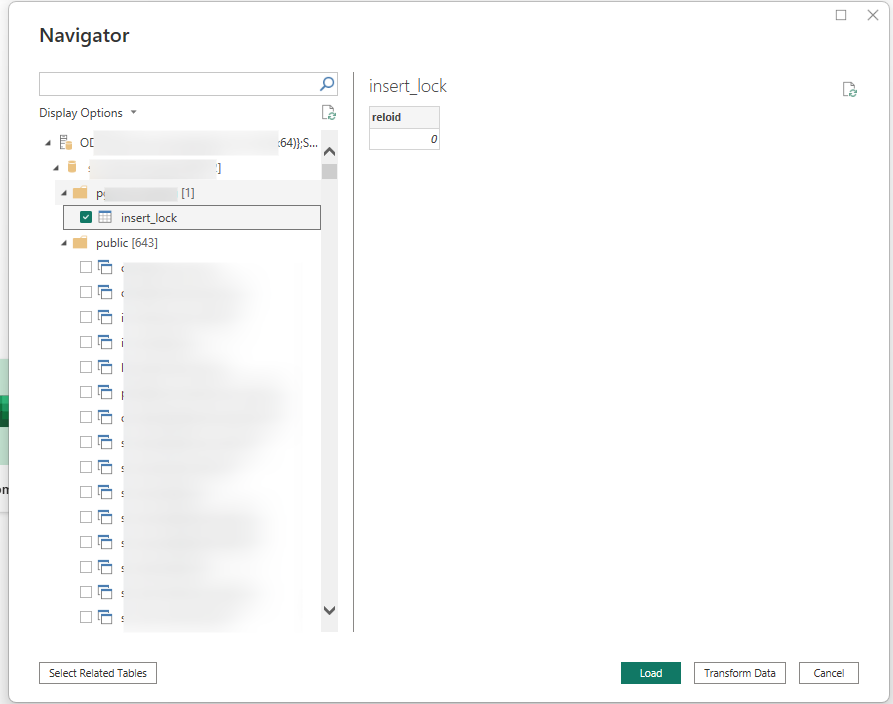Click the database cylinder icon in tree
The width and height of the screenshot is (893, 704).
pos(71,168)
